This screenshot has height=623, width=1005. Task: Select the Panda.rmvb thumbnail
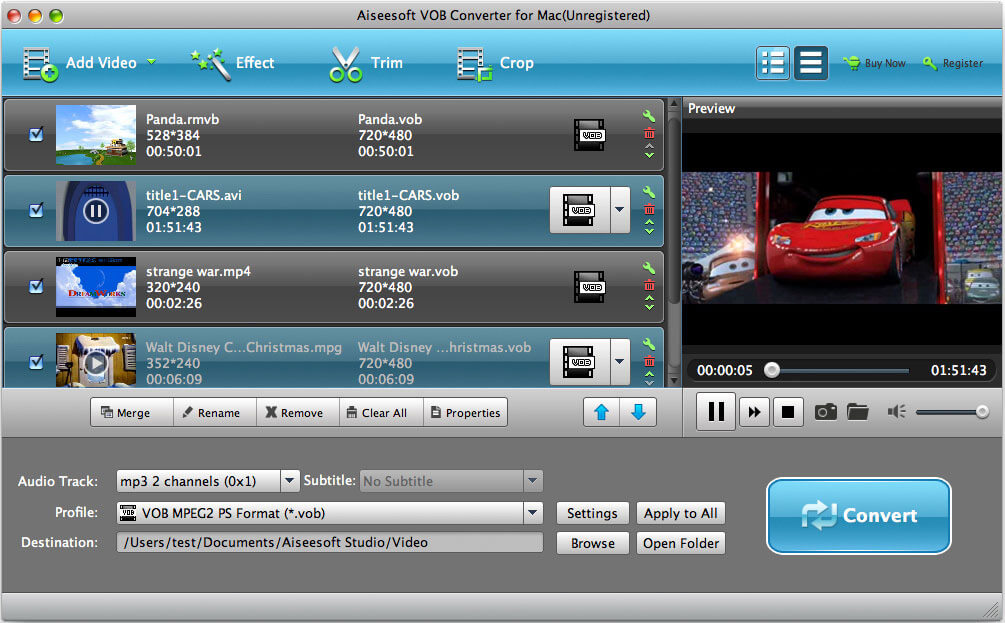pos(96,135)
